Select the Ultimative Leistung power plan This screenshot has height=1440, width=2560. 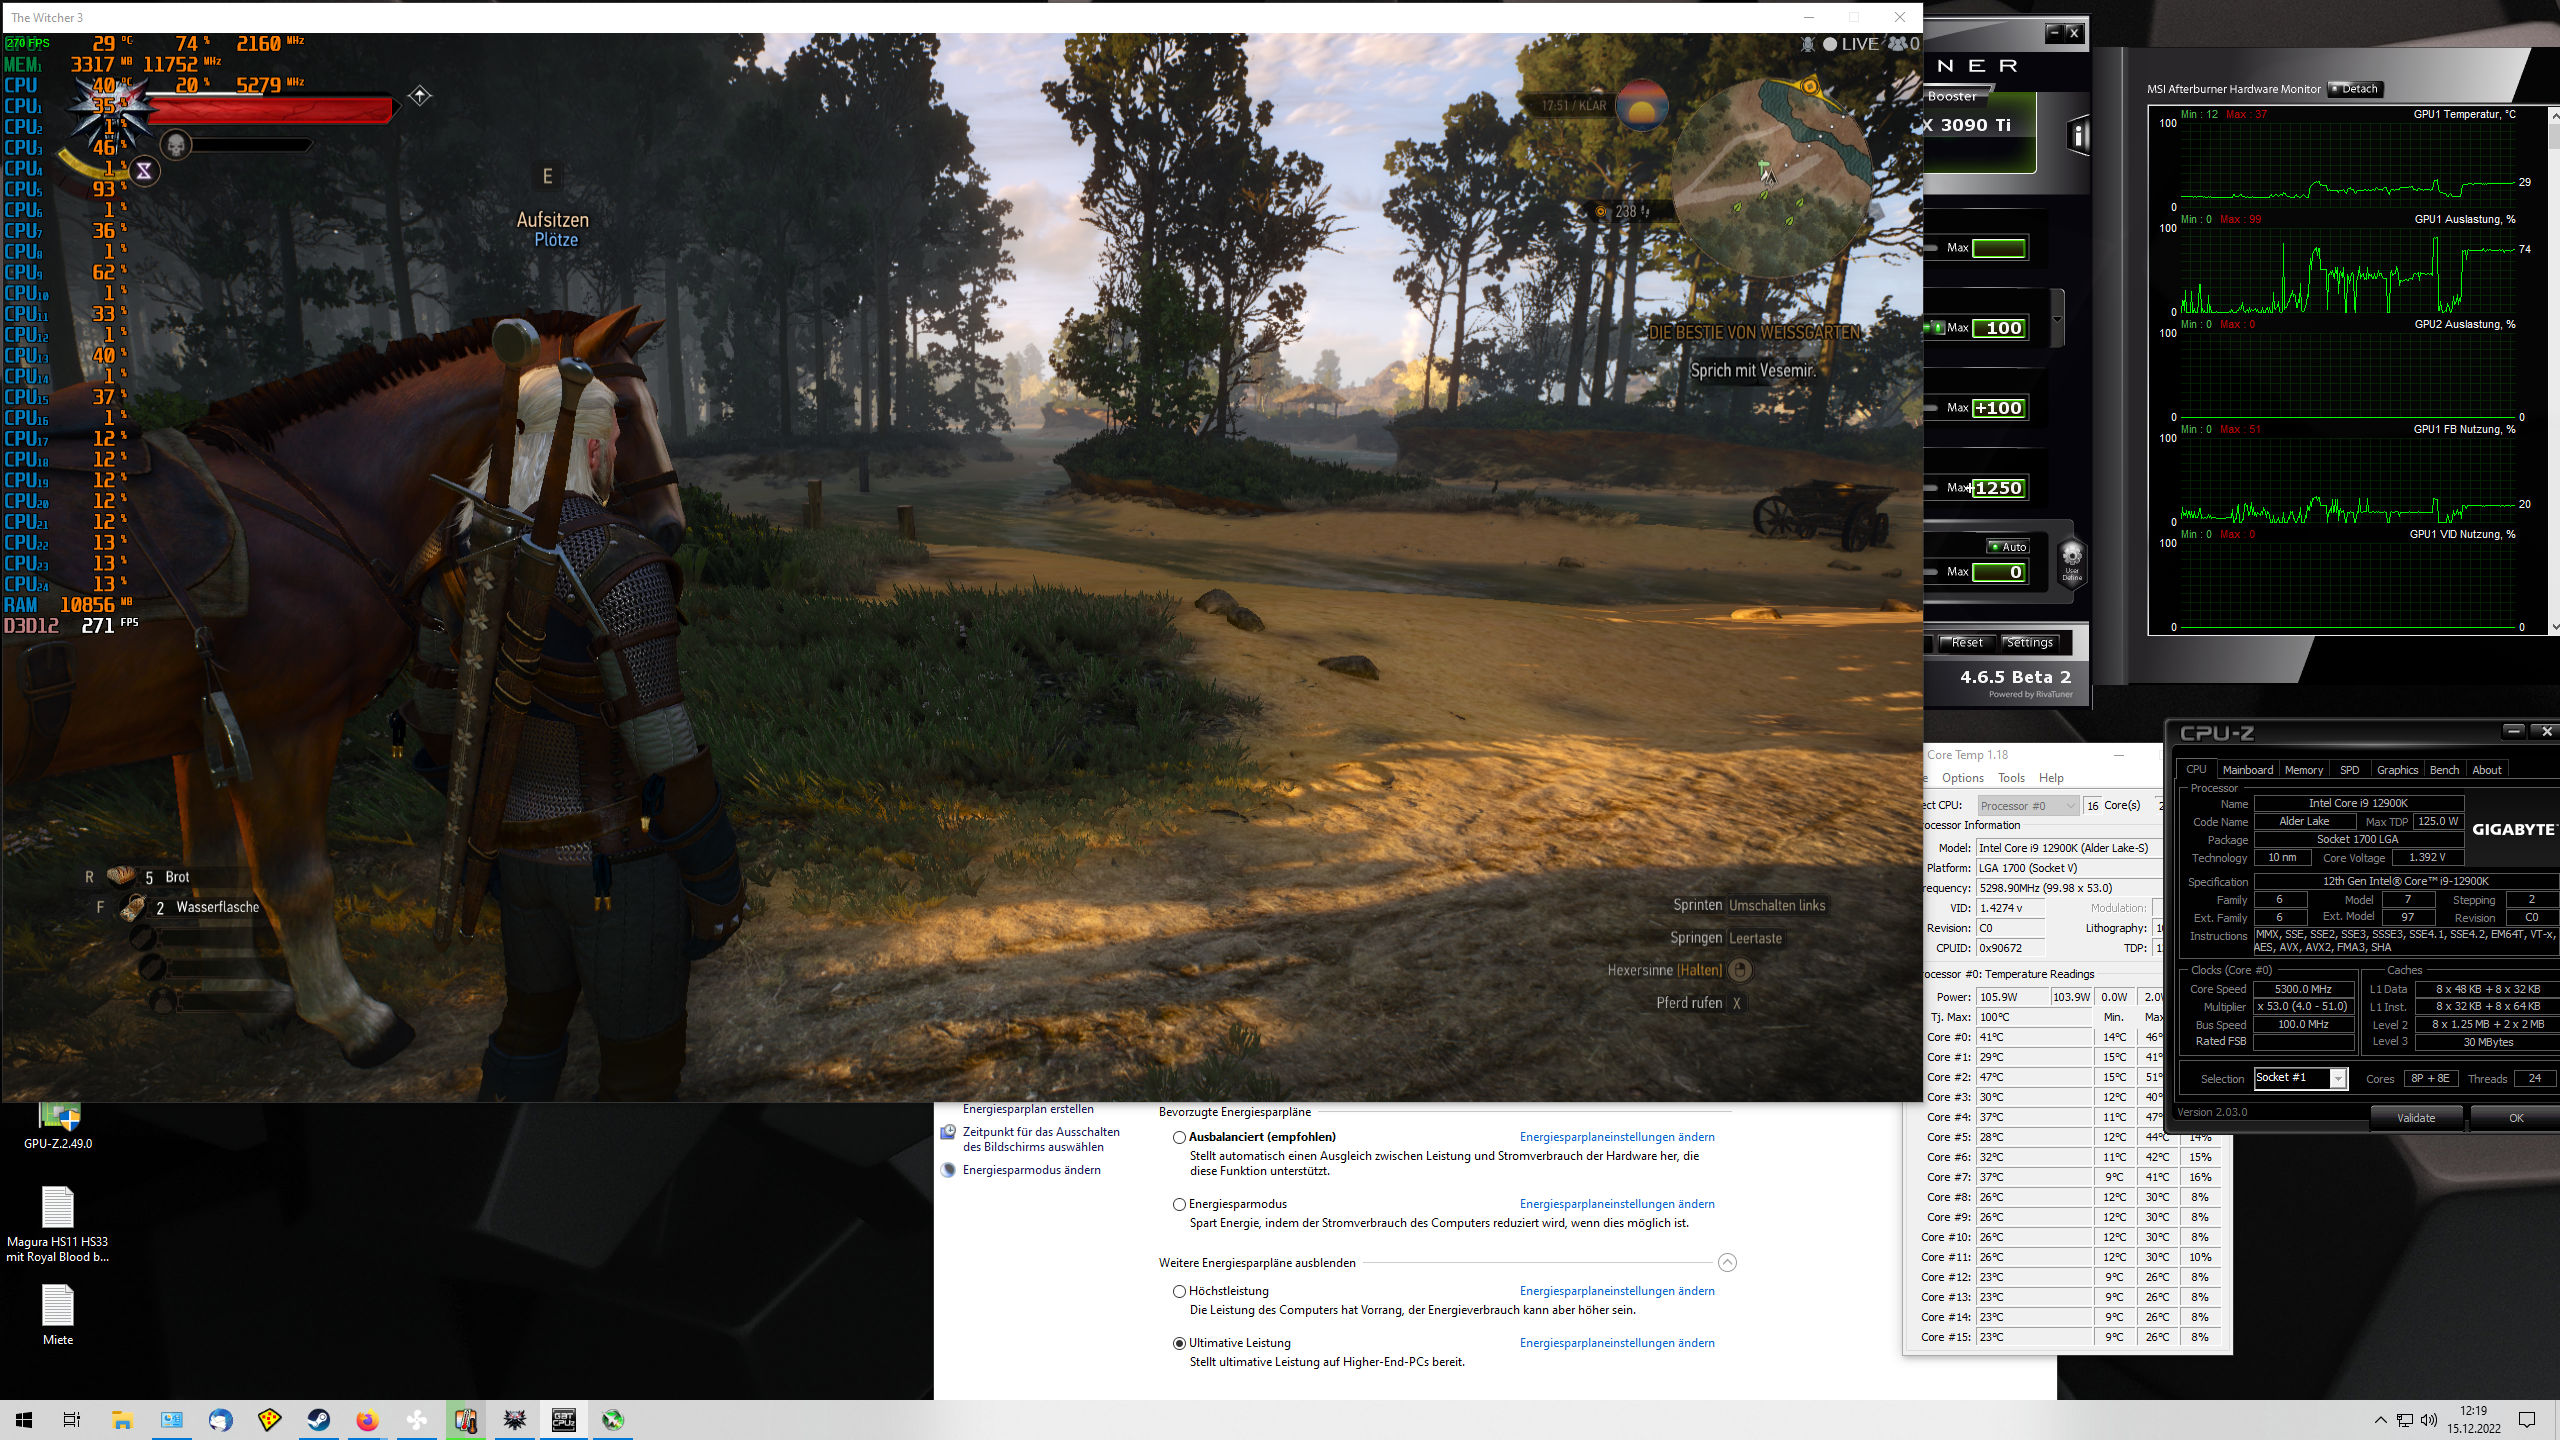click(x=1180, y=1343)
